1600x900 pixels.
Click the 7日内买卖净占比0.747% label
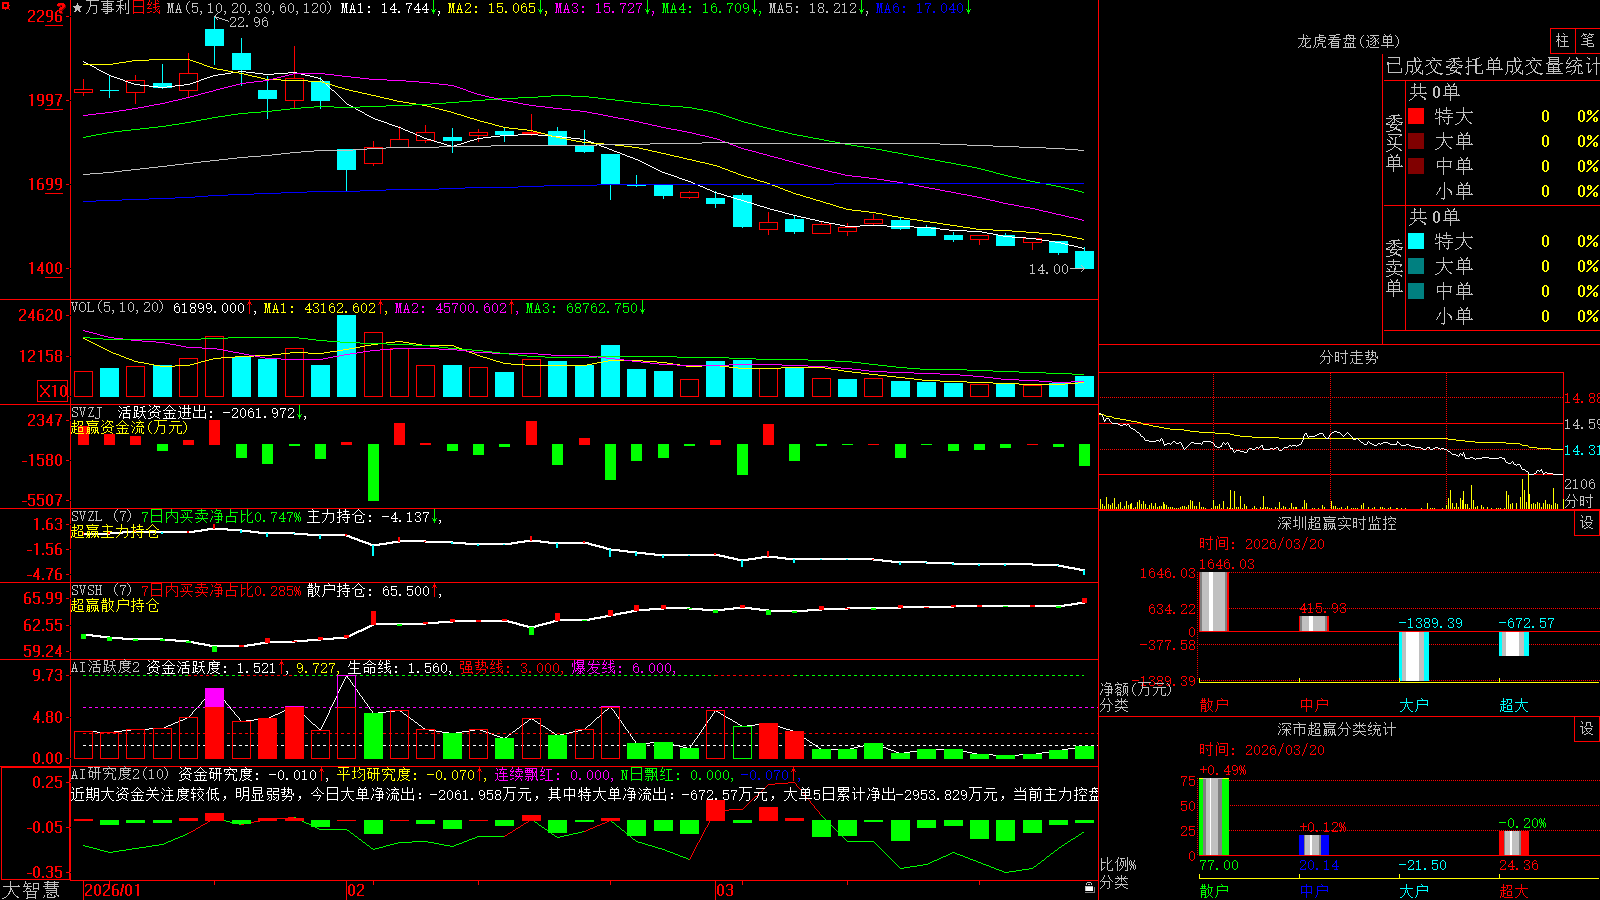(220, 517)
